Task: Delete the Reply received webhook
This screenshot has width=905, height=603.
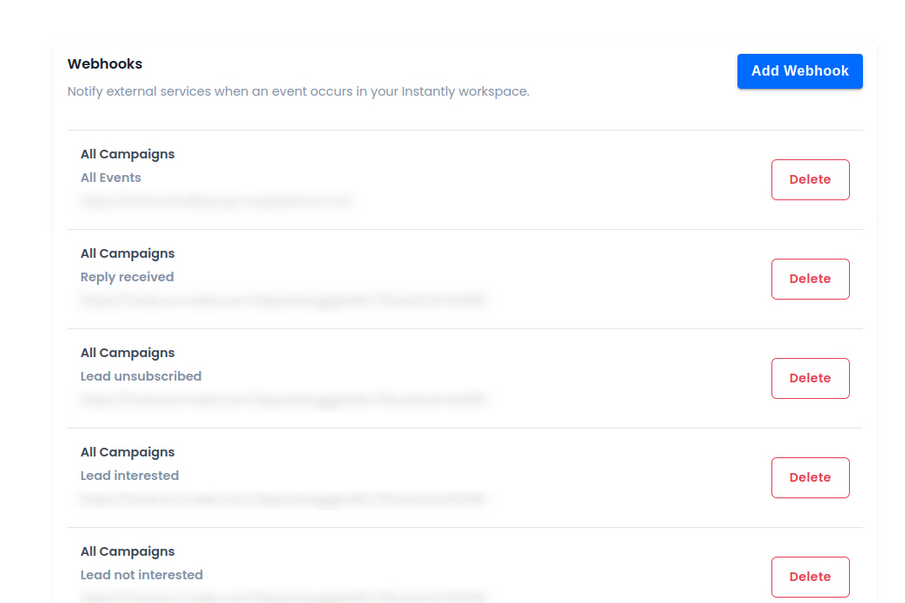Action: 810,279
